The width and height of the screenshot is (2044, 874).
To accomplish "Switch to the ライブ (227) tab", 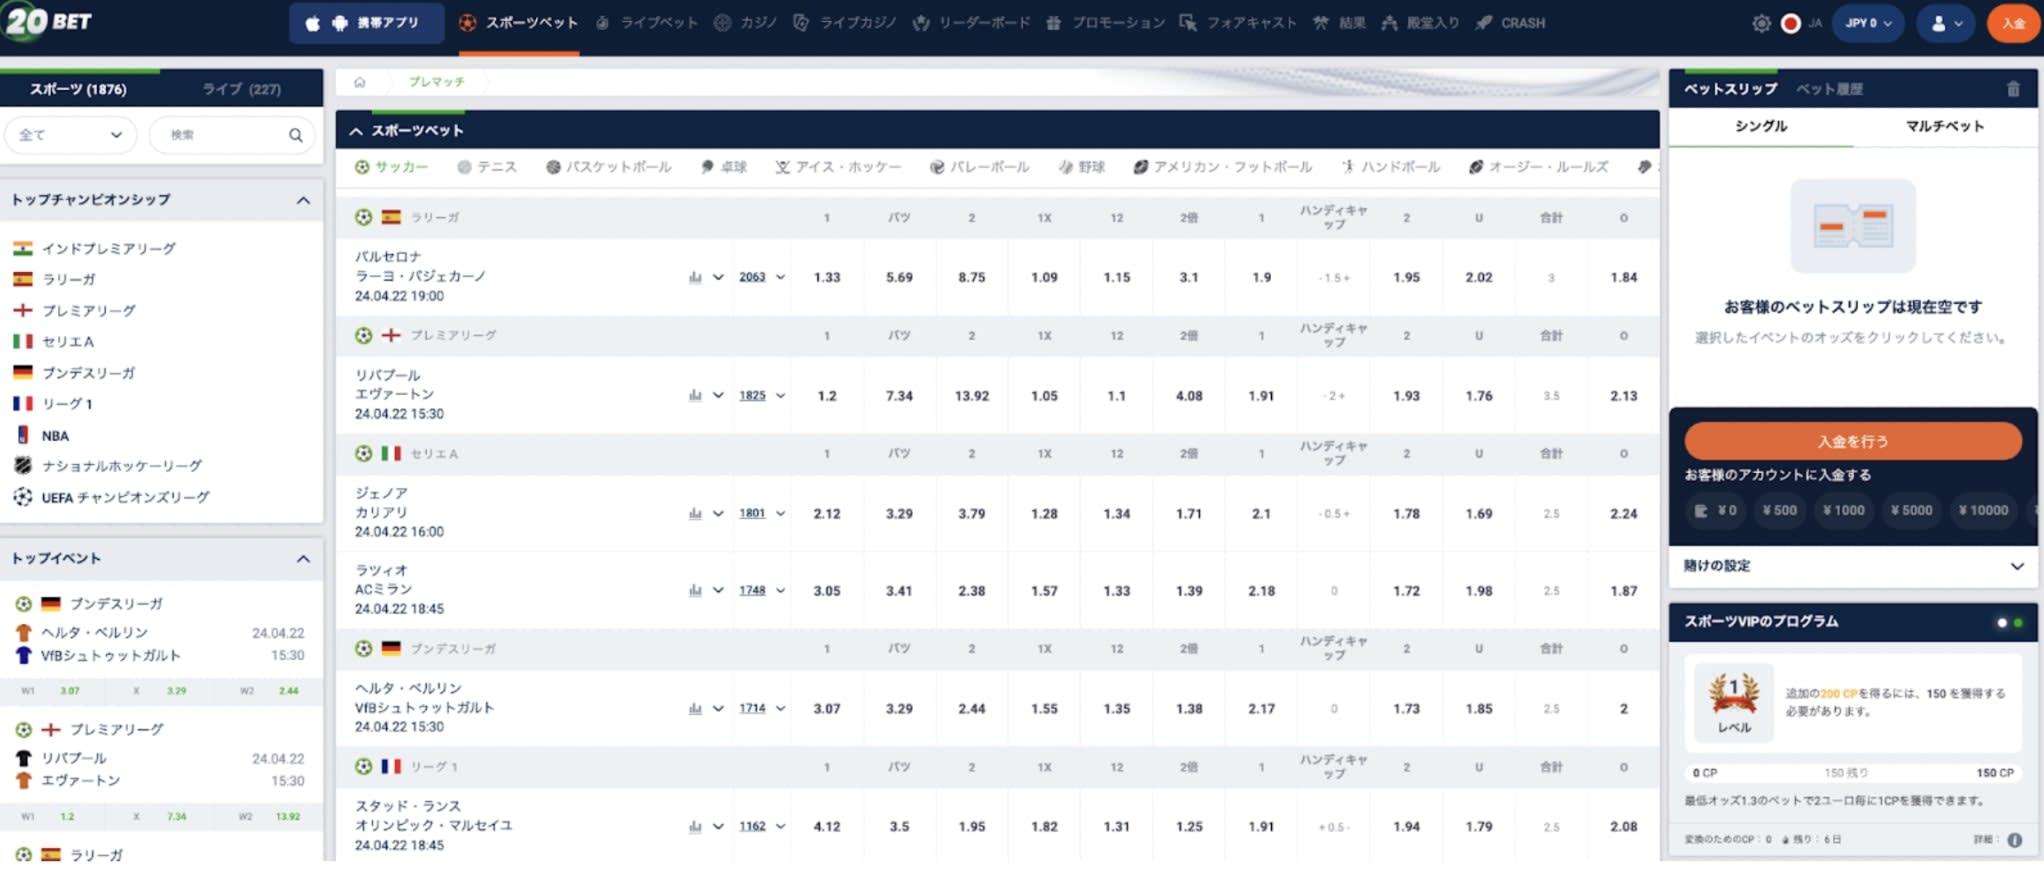I will pyautogui.click(x=241, y=89).
